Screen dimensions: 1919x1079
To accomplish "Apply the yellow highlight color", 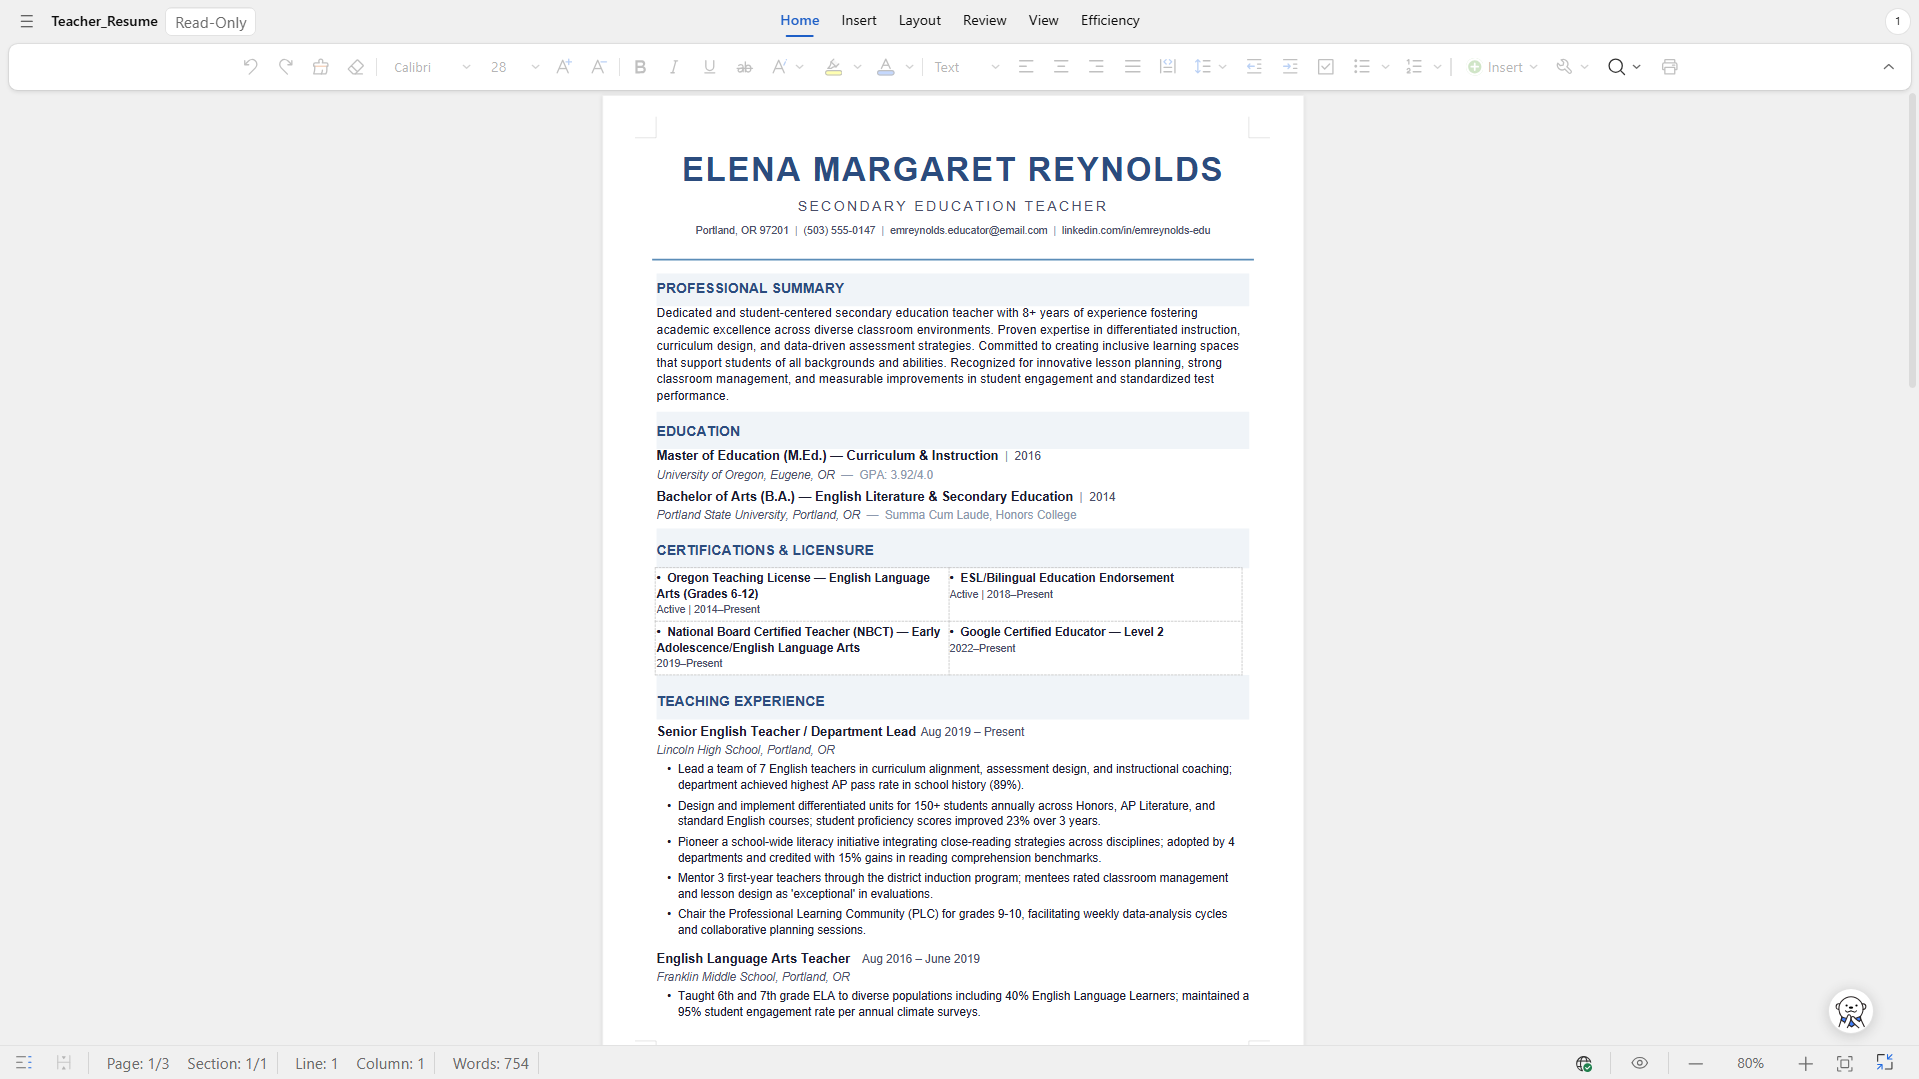I will (833, 67).
